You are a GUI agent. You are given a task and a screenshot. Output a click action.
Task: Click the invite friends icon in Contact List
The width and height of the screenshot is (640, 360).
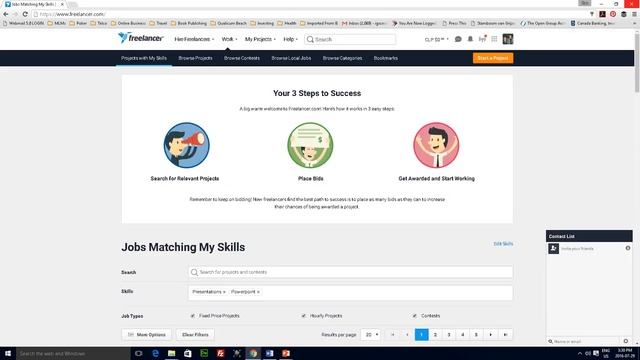(x=553, y=248)
